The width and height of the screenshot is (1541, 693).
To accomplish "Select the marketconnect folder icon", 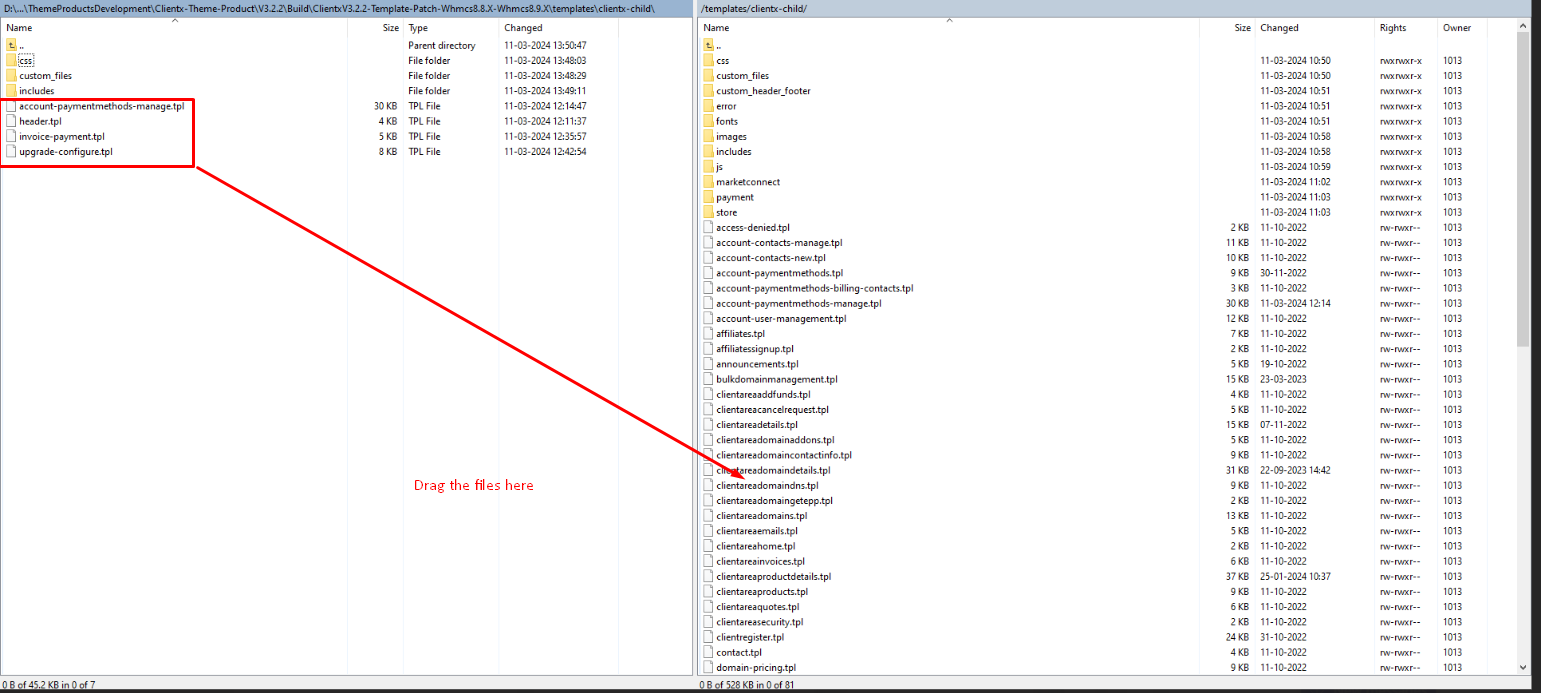I will (x=708, y=182).
